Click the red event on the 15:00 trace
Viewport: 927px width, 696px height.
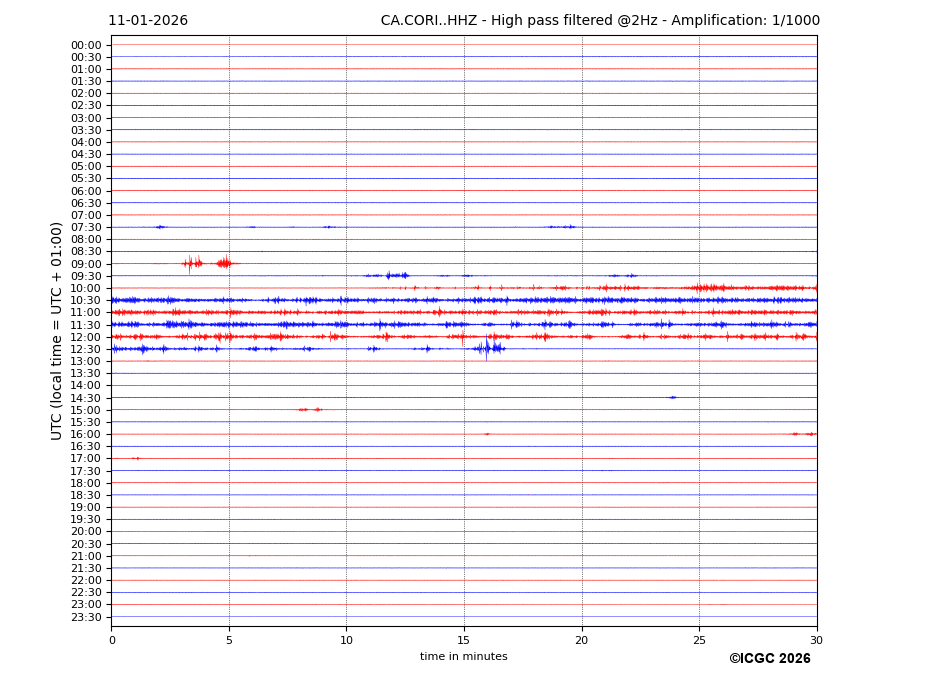310,409
